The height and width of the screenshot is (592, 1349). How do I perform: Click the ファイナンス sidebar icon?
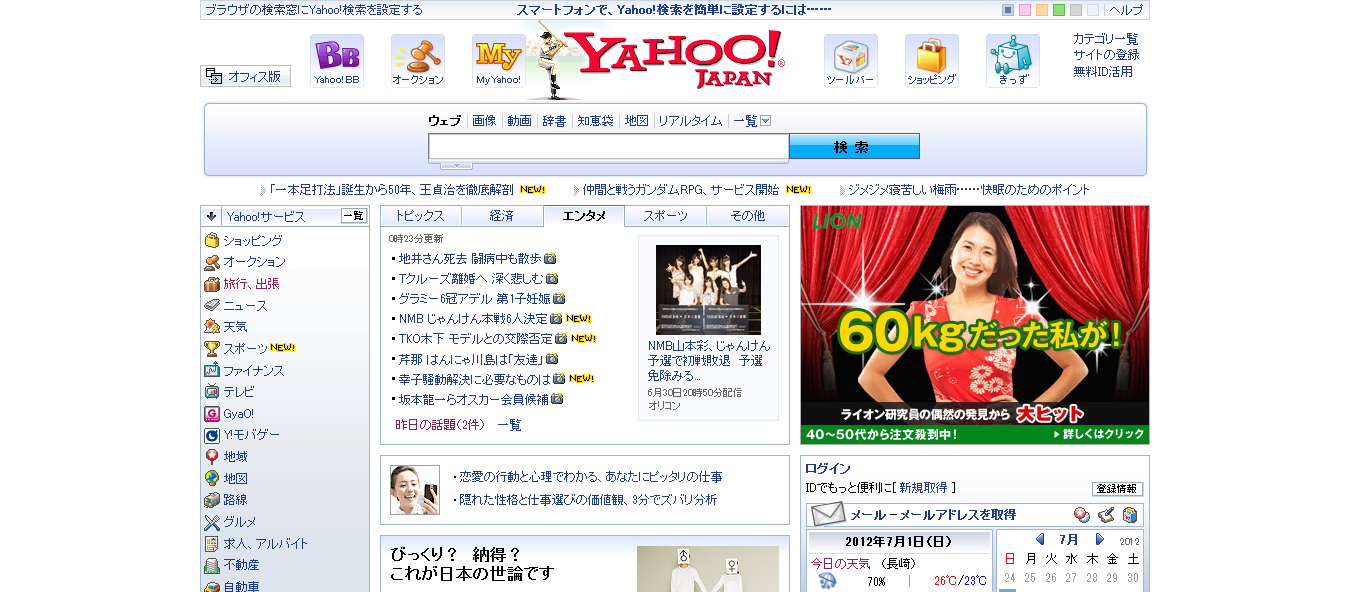pos(212,371)
